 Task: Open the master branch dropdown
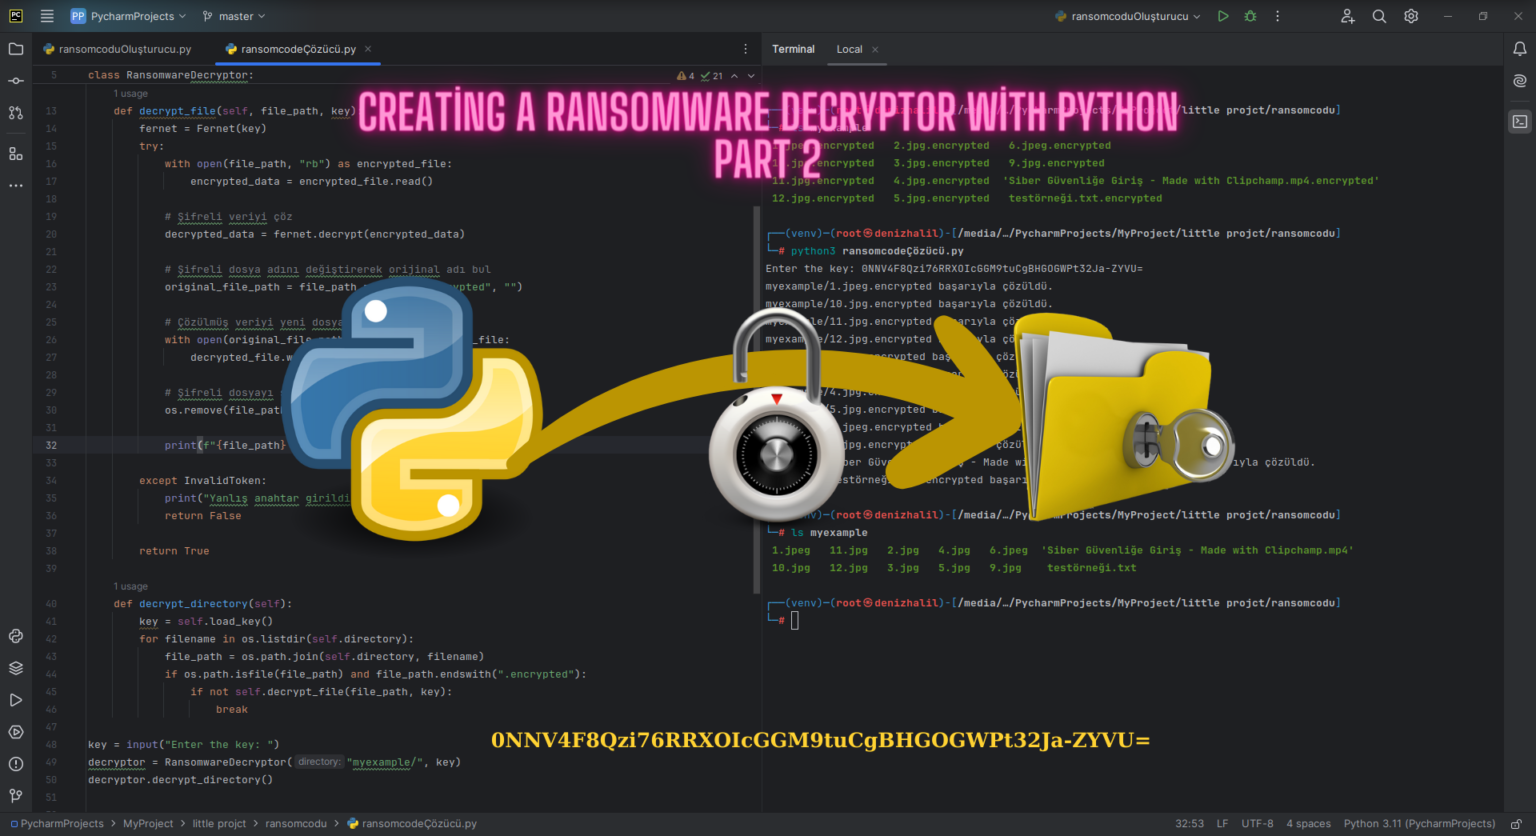point(233,16)
